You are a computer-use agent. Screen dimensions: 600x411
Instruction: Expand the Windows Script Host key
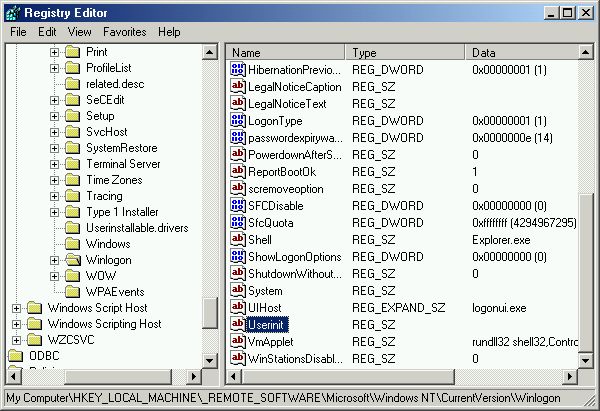click(x=16, y=308)
